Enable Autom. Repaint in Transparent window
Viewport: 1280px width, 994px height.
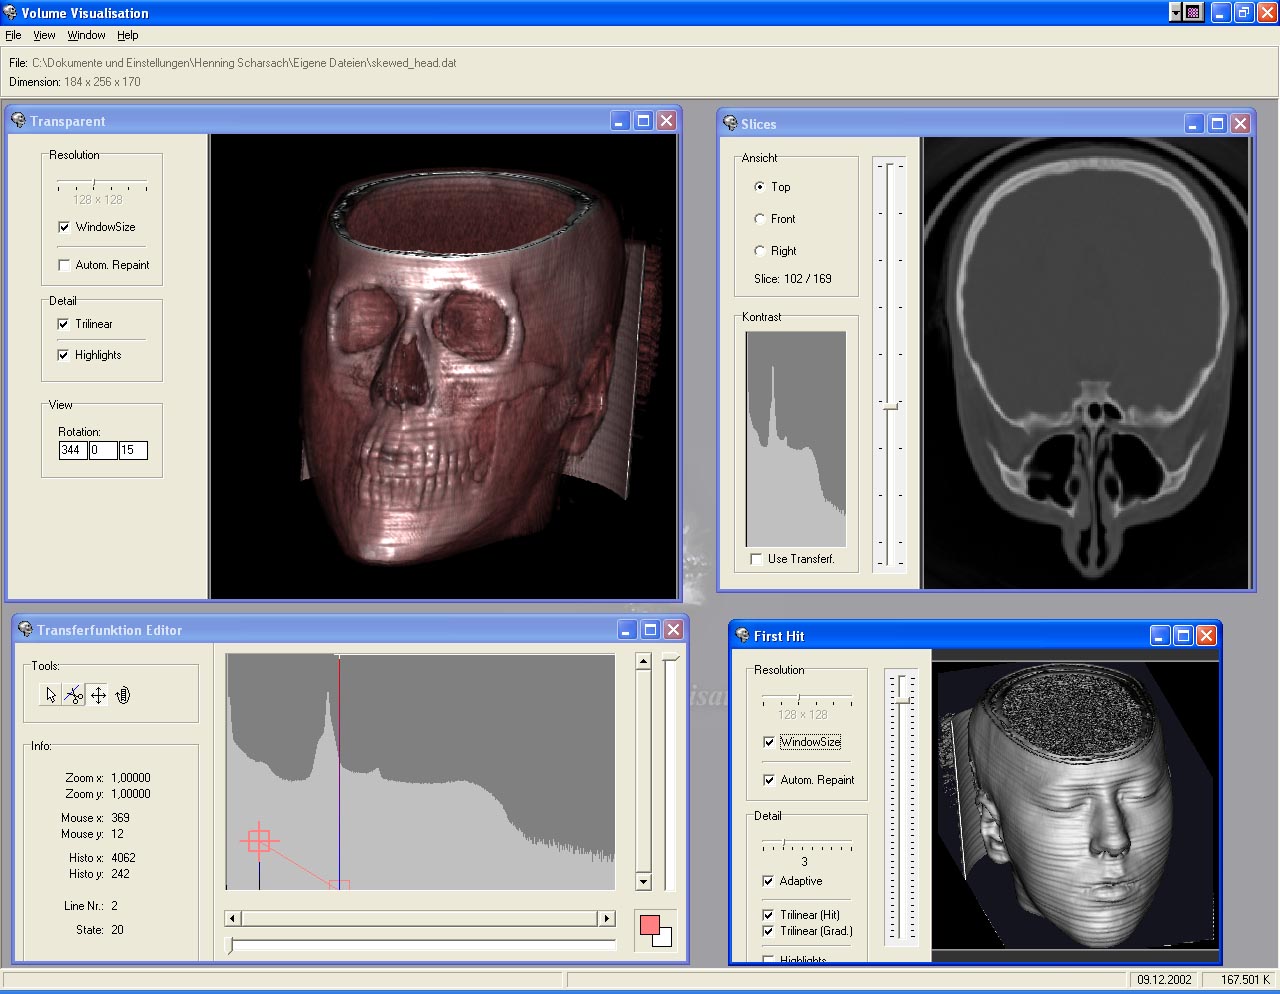click(64, 265)
